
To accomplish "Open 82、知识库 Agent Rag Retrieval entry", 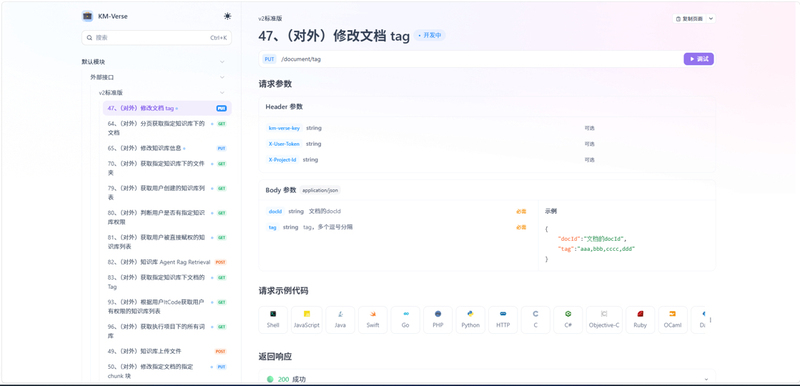I will coord(167,262).
